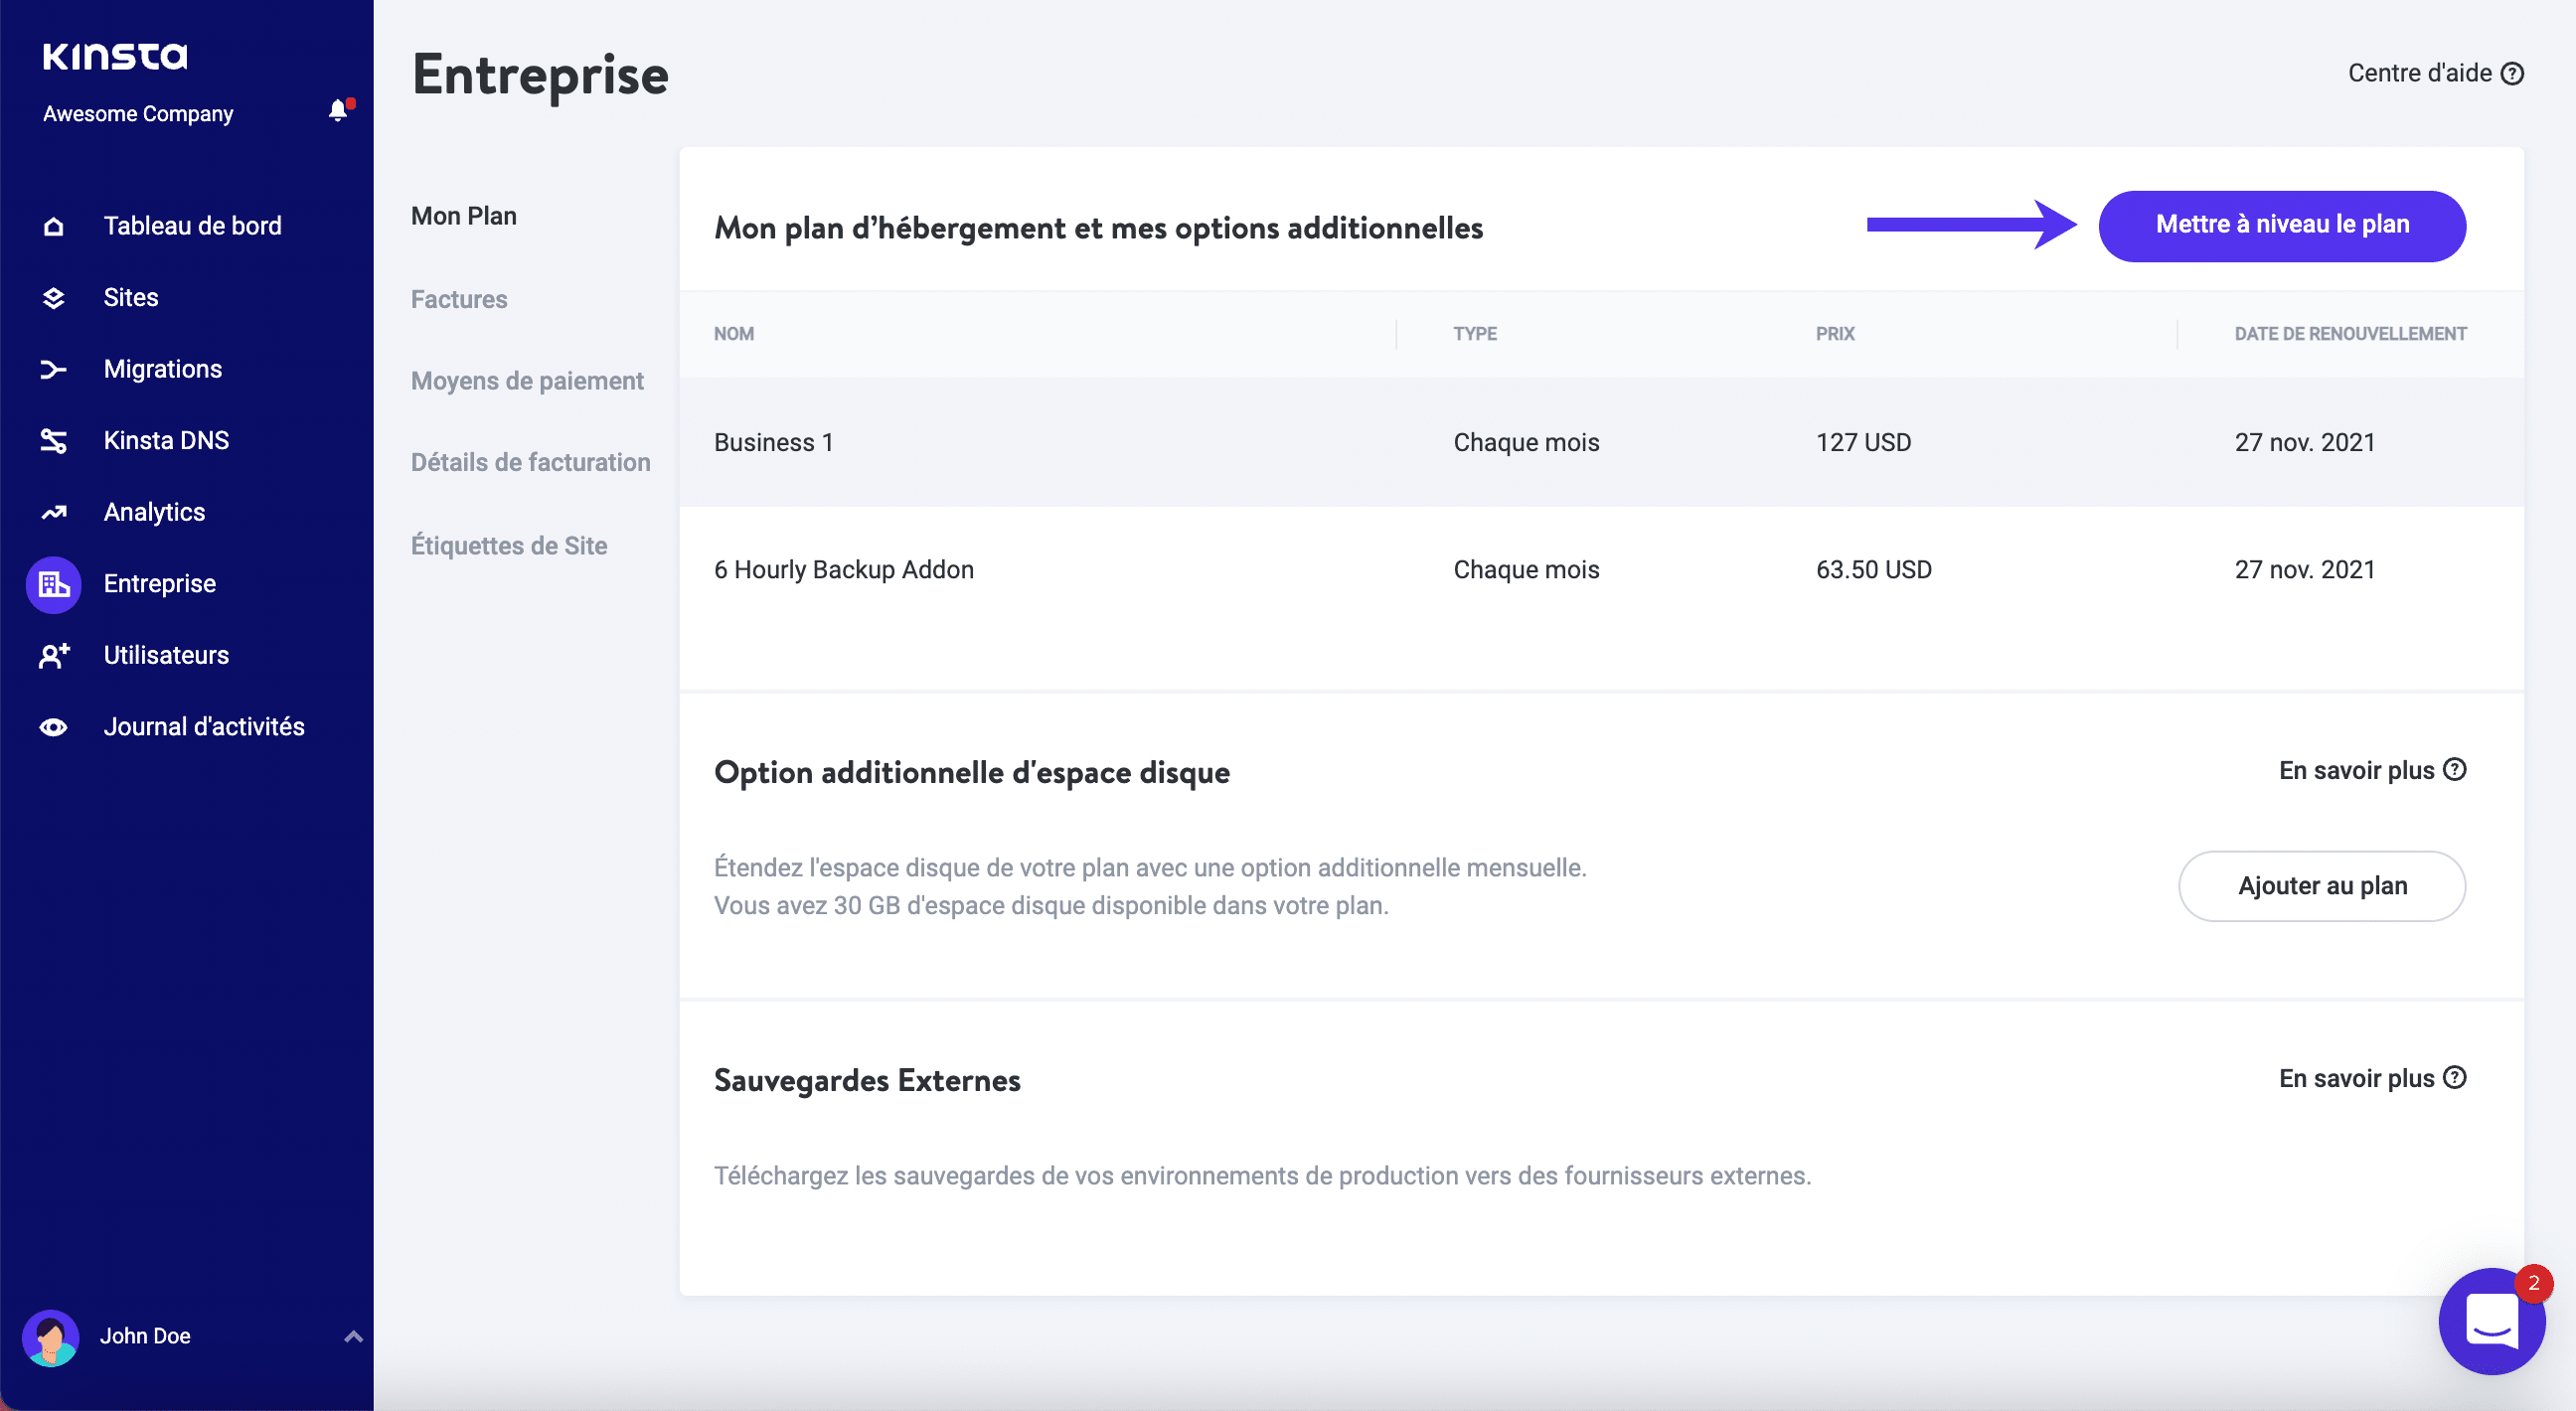Click the Migrations arrow icon
This screenshot has width=2576, height=1411.
54,370
